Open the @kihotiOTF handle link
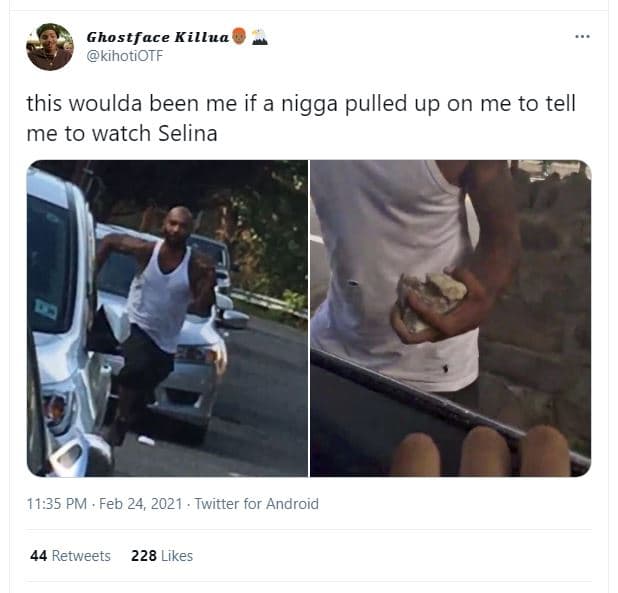 pos(125,56)
